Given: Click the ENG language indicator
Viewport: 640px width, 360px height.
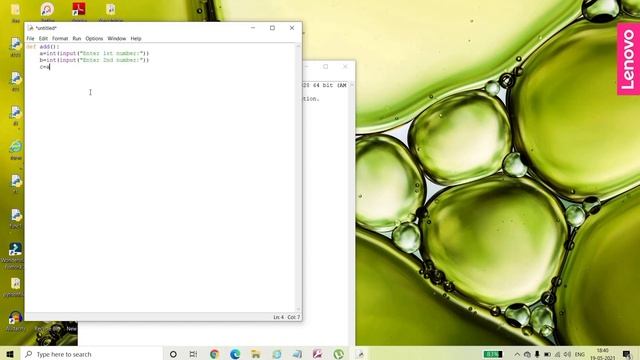Looking at the screenshot, I should (x=580, y=354).
